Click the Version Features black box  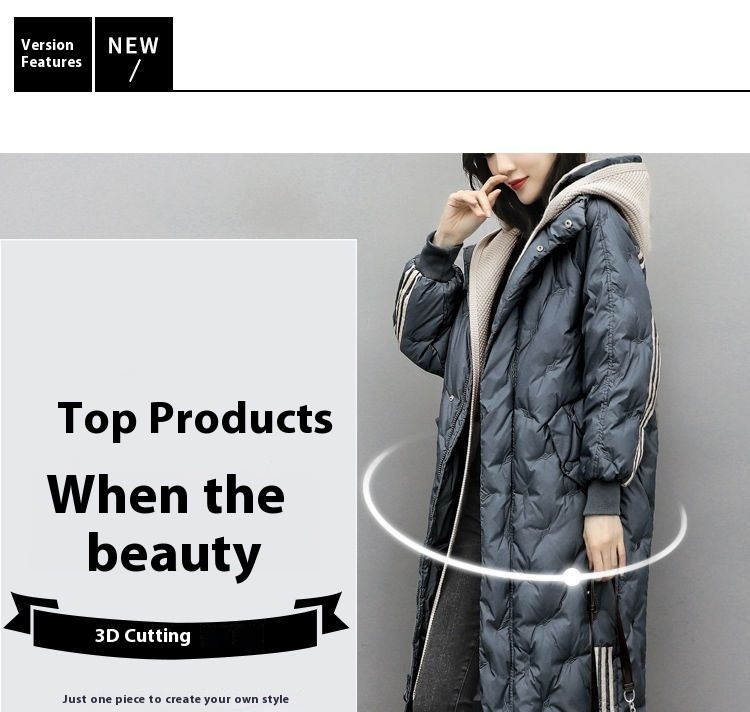coord(53,54)
